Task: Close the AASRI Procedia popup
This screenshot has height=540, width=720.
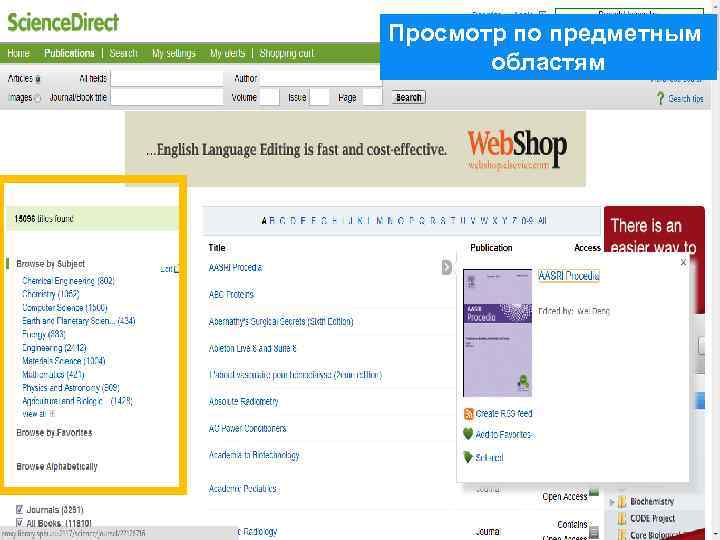Action: click(683, 262)
